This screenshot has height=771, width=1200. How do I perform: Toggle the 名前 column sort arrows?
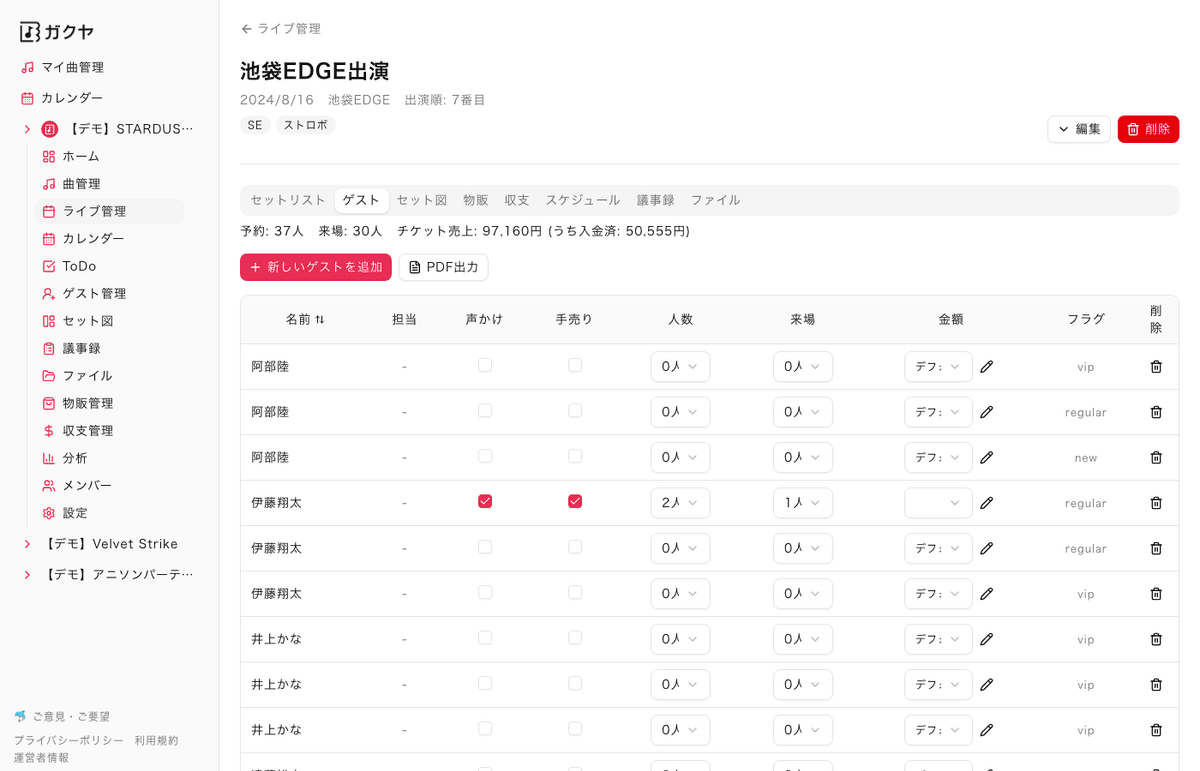(x=321, y=319)
